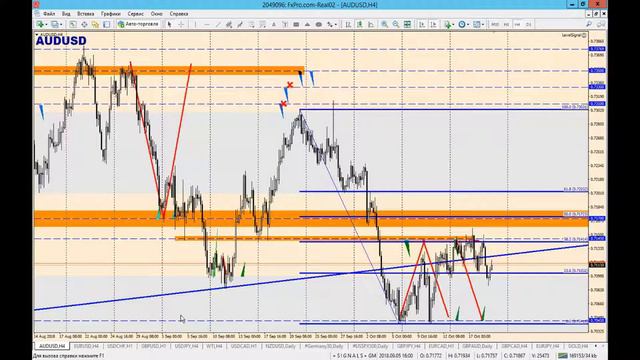Open the Profiles icon in toolbar
The height and width of the screenshot is (360, 640).
(x=55, y=24)
